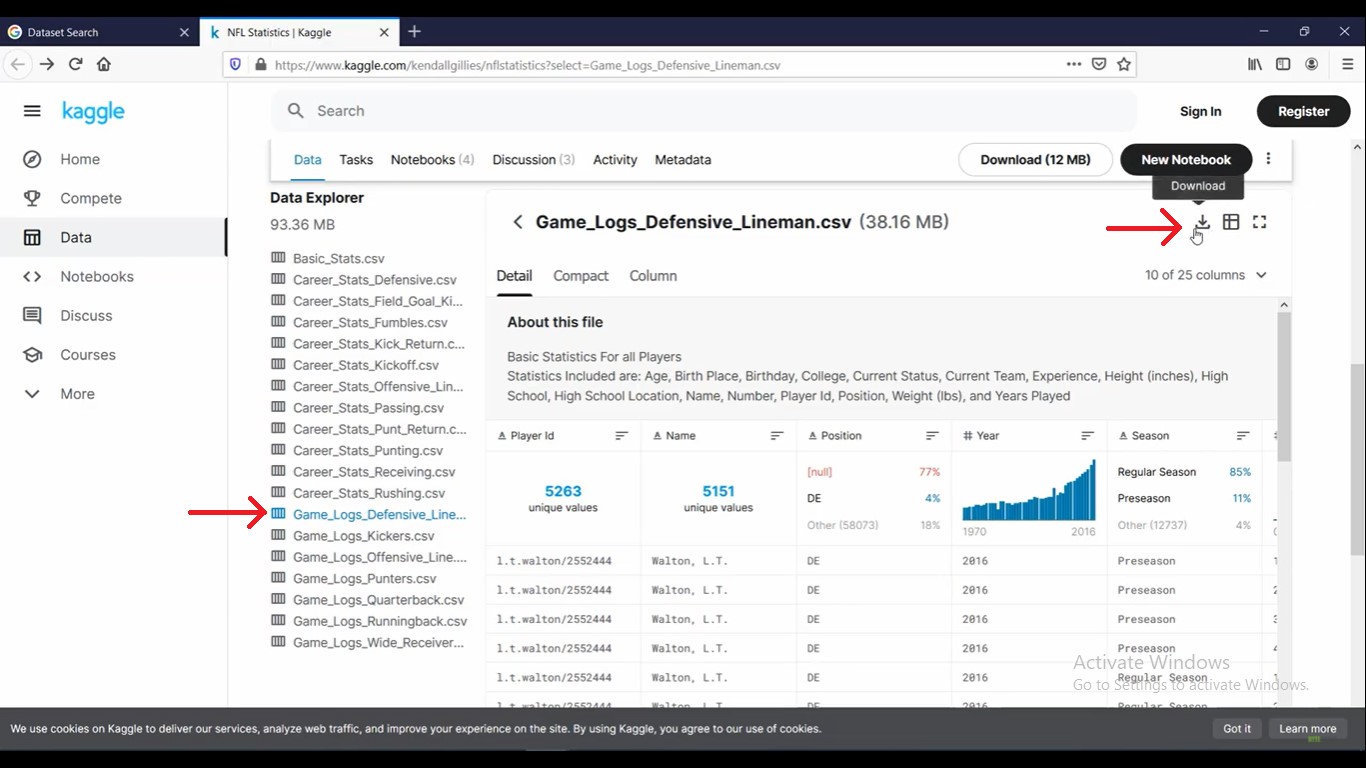Viewport: 1366px width, 768px height.
Task: Open Game_Logs_Kickers.csv file
Action: click(363, 536)
